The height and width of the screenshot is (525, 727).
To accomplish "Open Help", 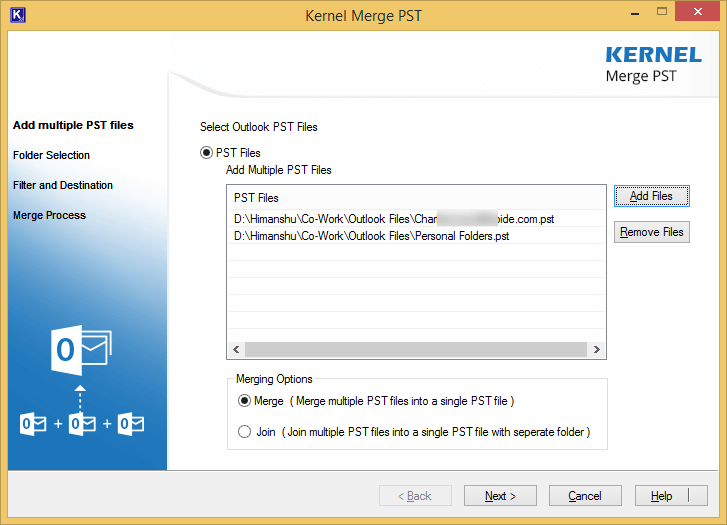I will point(671,496).
